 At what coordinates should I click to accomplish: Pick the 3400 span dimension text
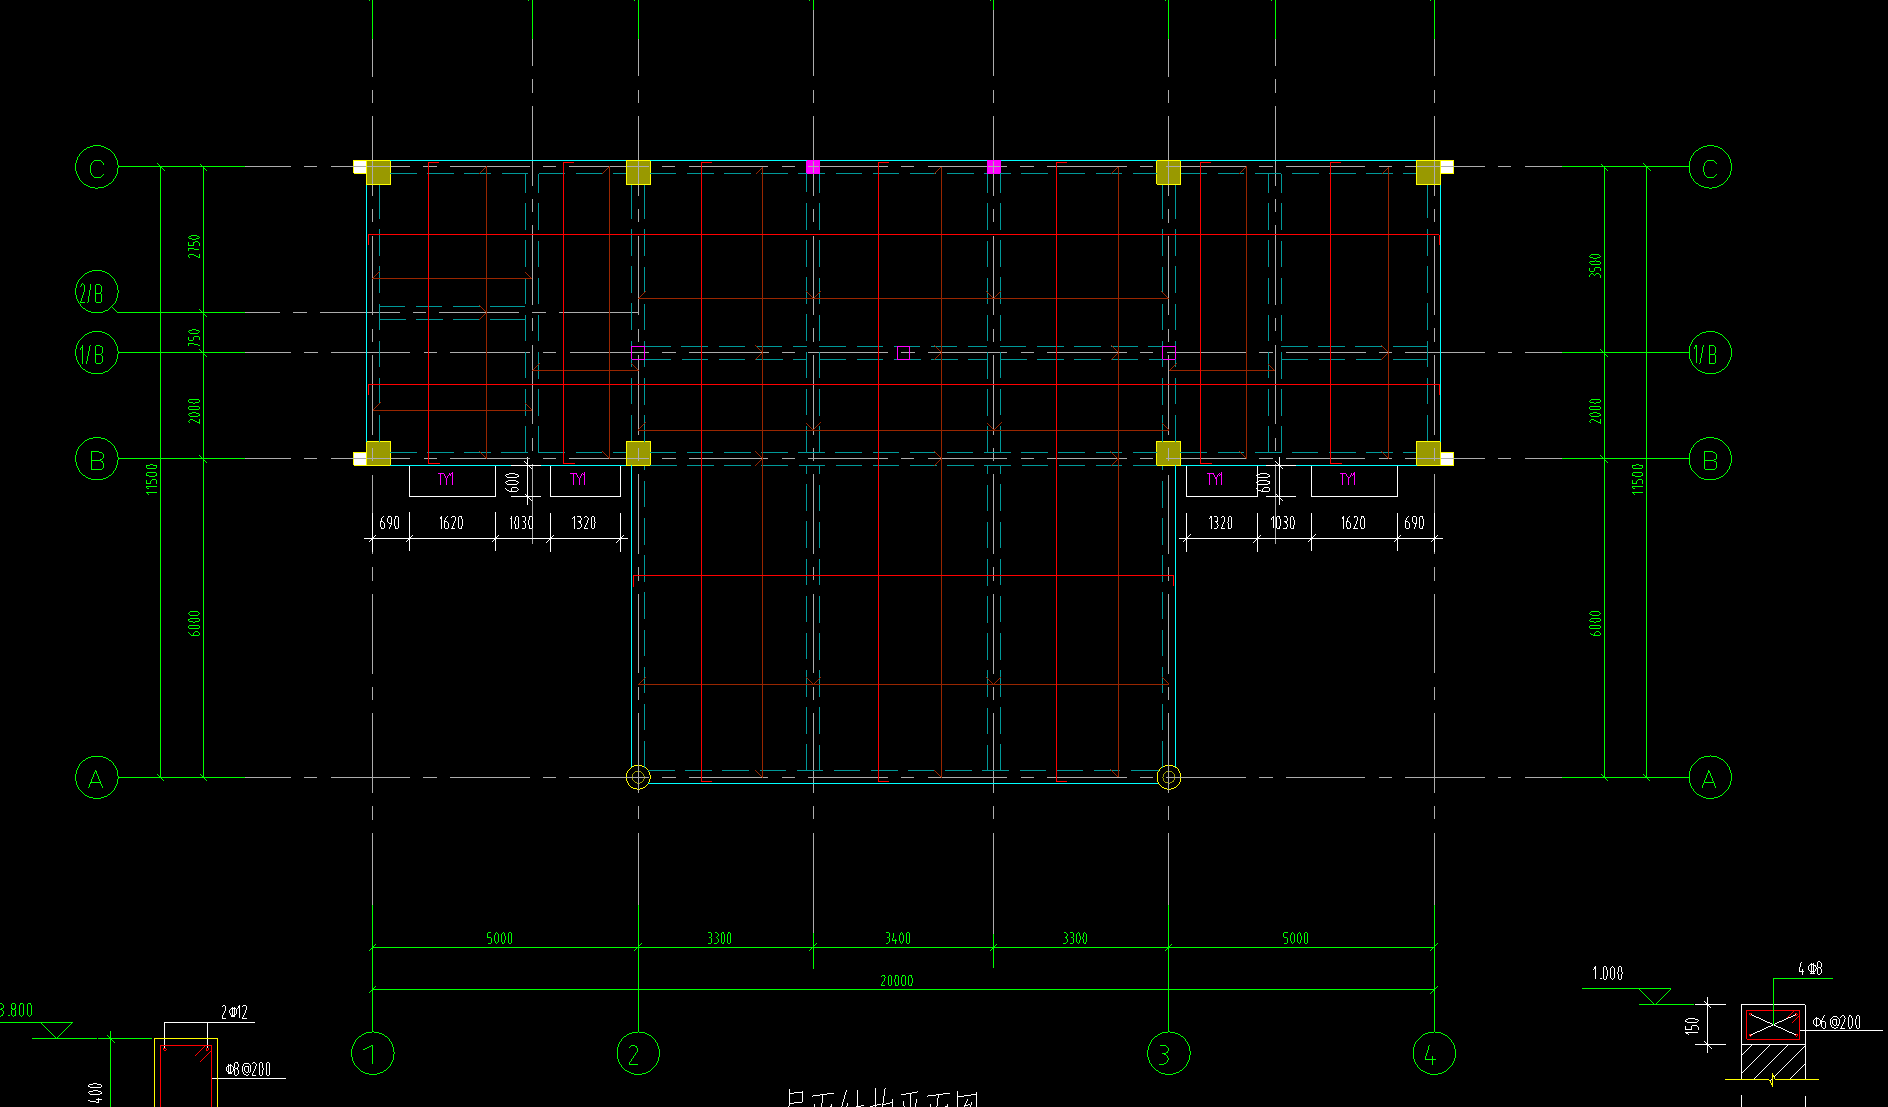point(898,938)
